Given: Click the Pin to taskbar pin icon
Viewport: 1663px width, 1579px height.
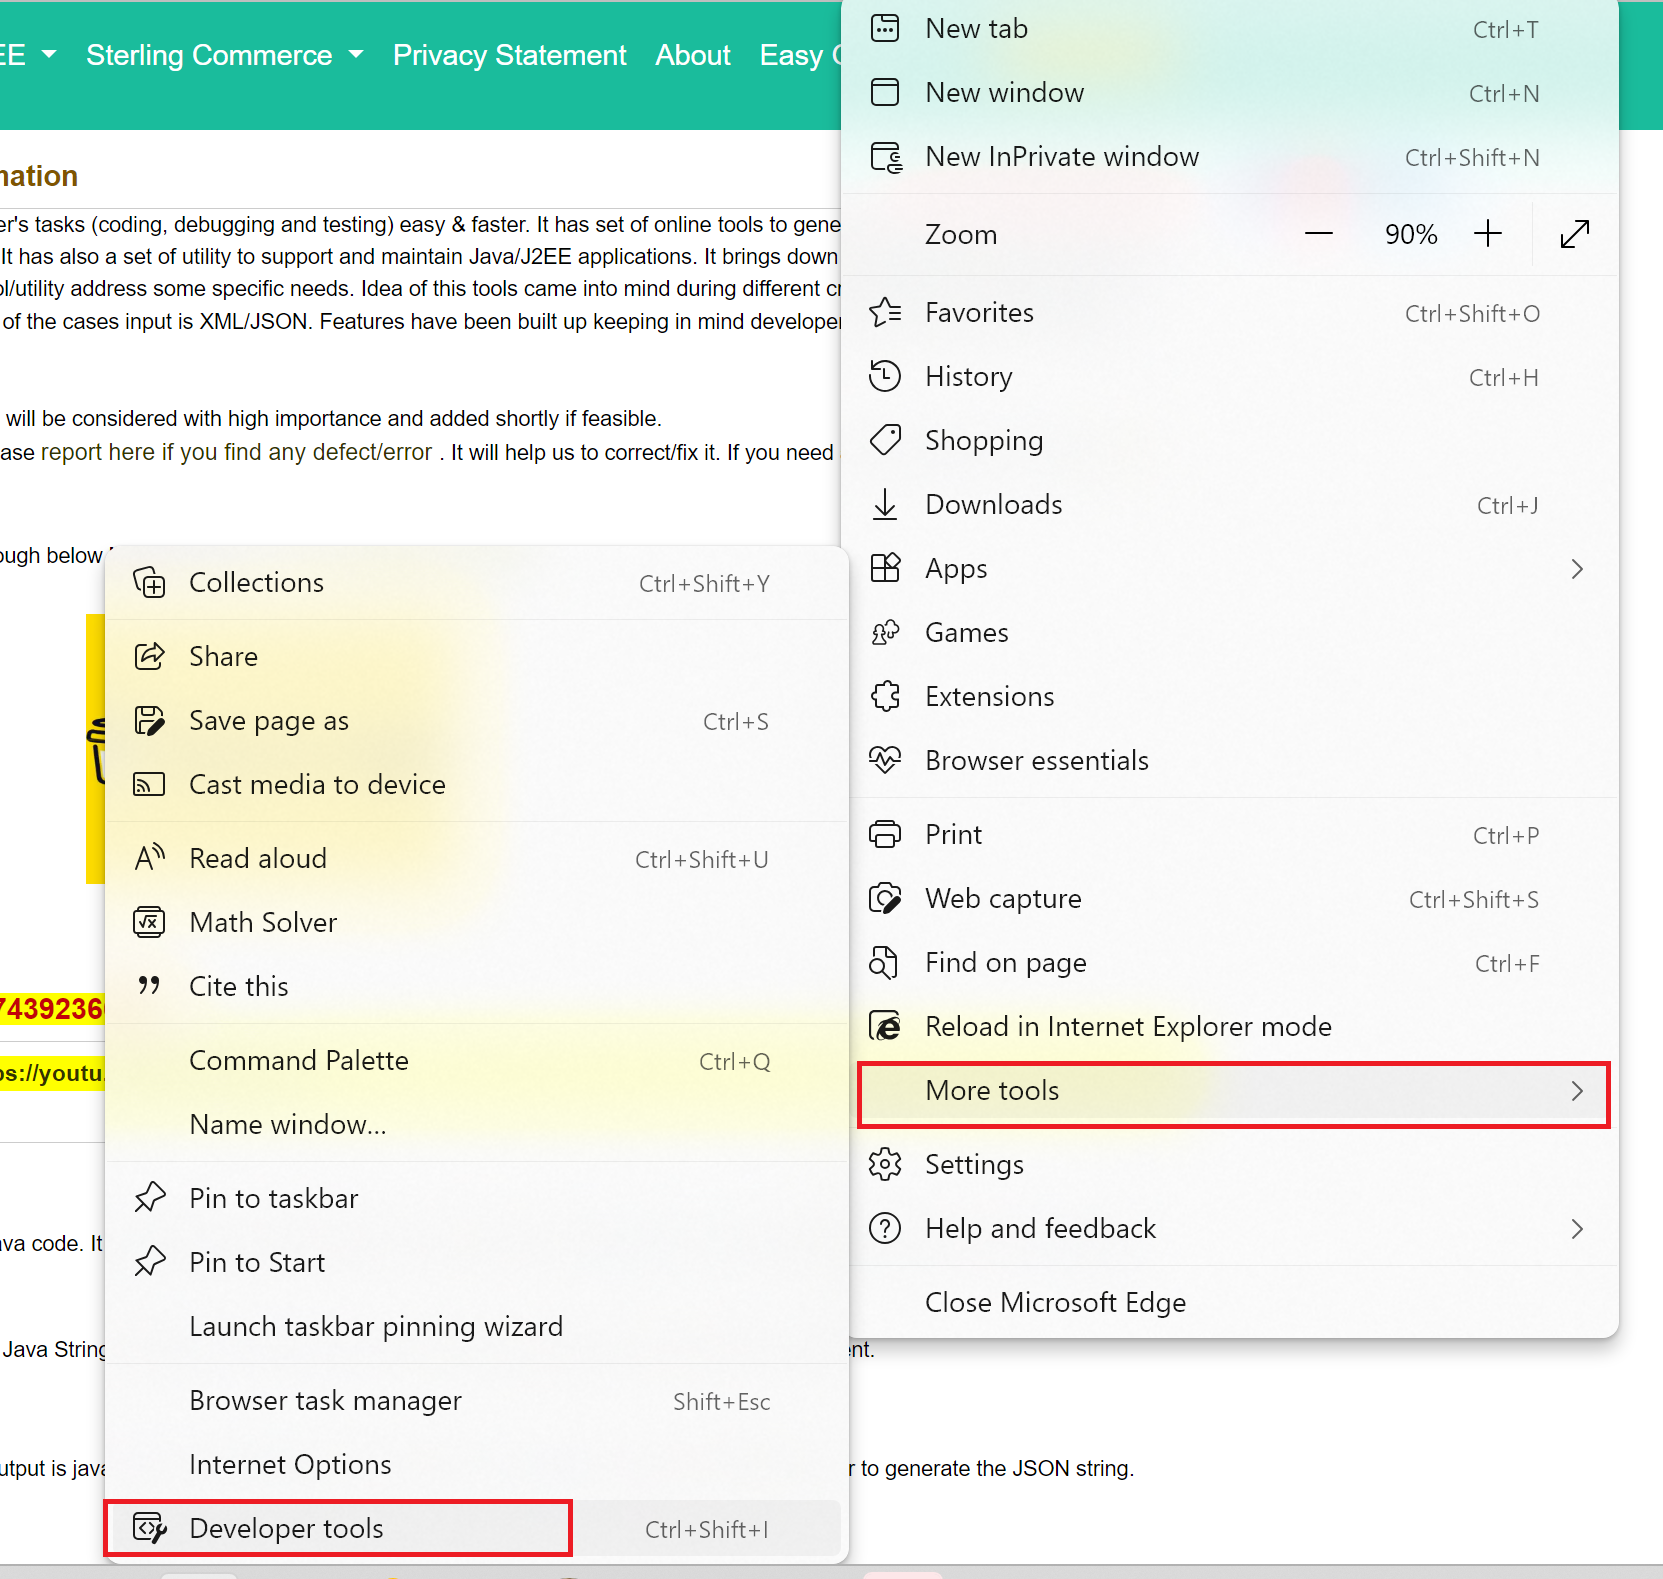Looking at the screenshot, I should pyautogui.click(x=149, y=1198).
